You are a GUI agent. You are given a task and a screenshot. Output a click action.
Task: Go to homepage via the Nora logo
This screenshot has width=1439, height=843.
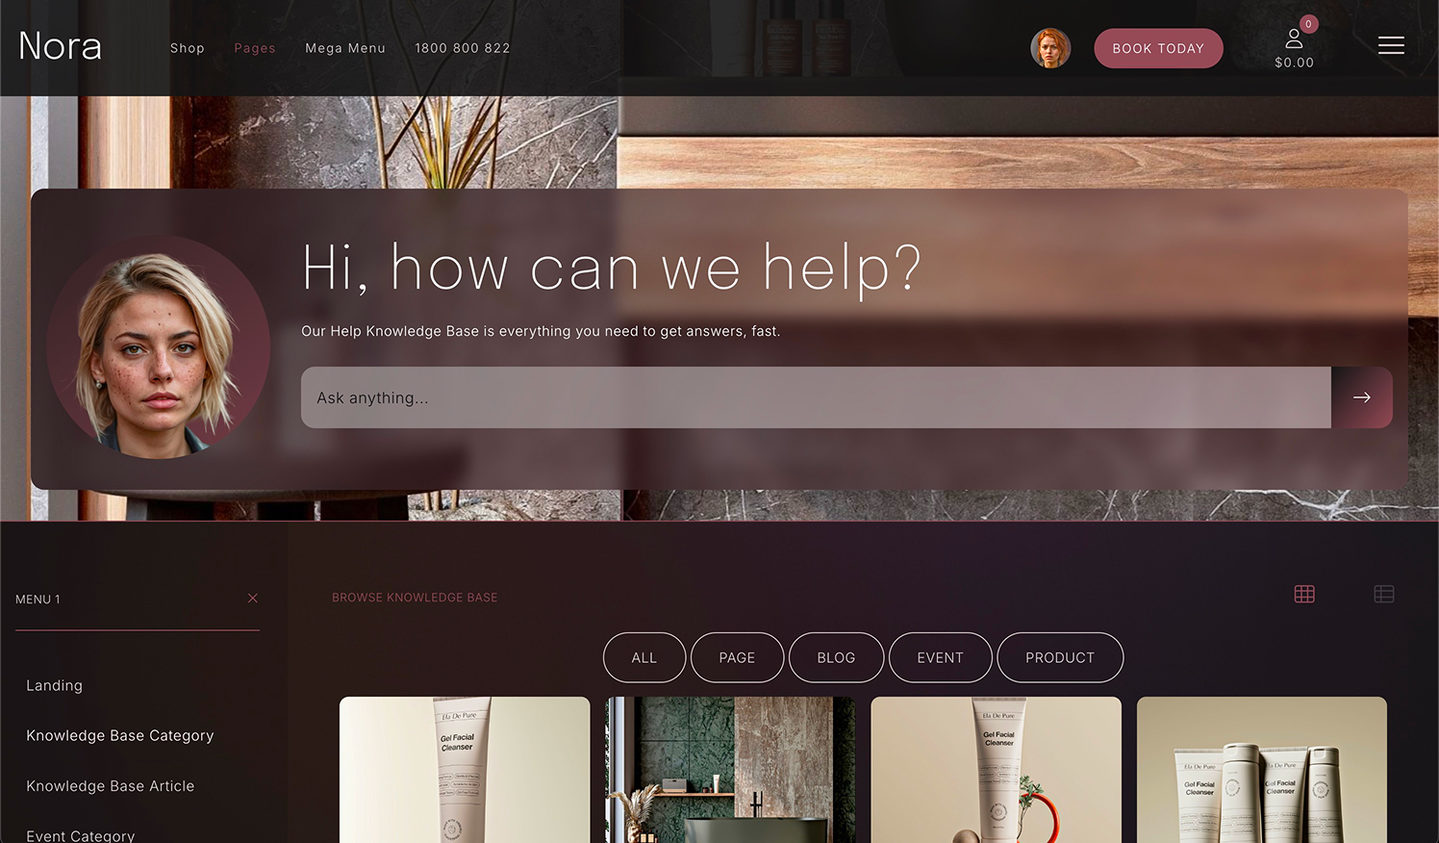coord(60,46)
